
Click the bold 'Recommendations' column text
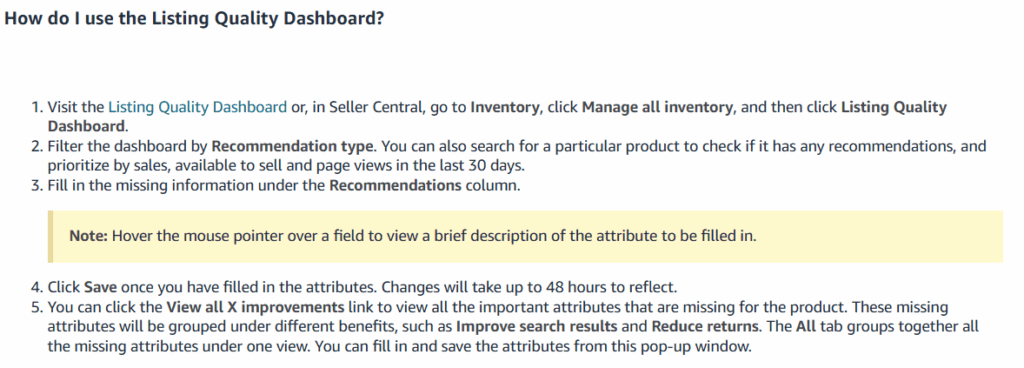tap(395, 185)
